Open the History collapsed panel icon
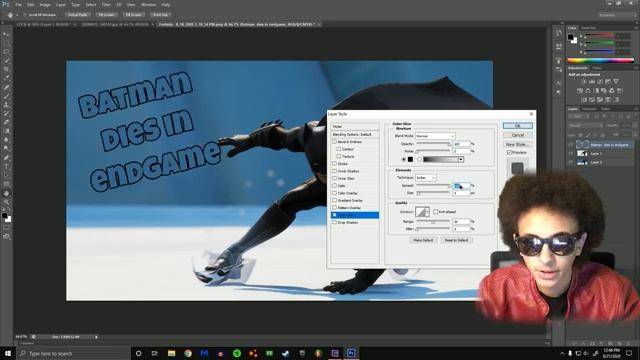Viewport: 640px width, 360px height. coord(558,34)
